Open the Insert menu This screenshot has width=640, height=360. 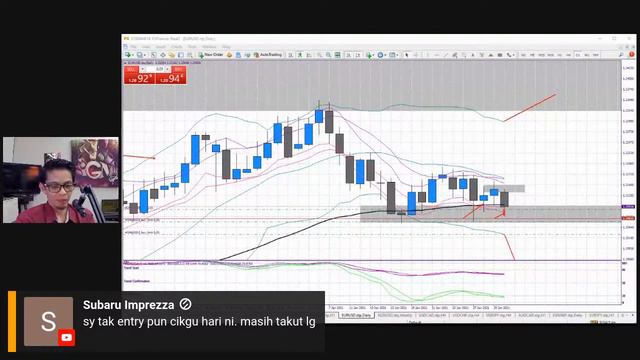click(160, 47)
